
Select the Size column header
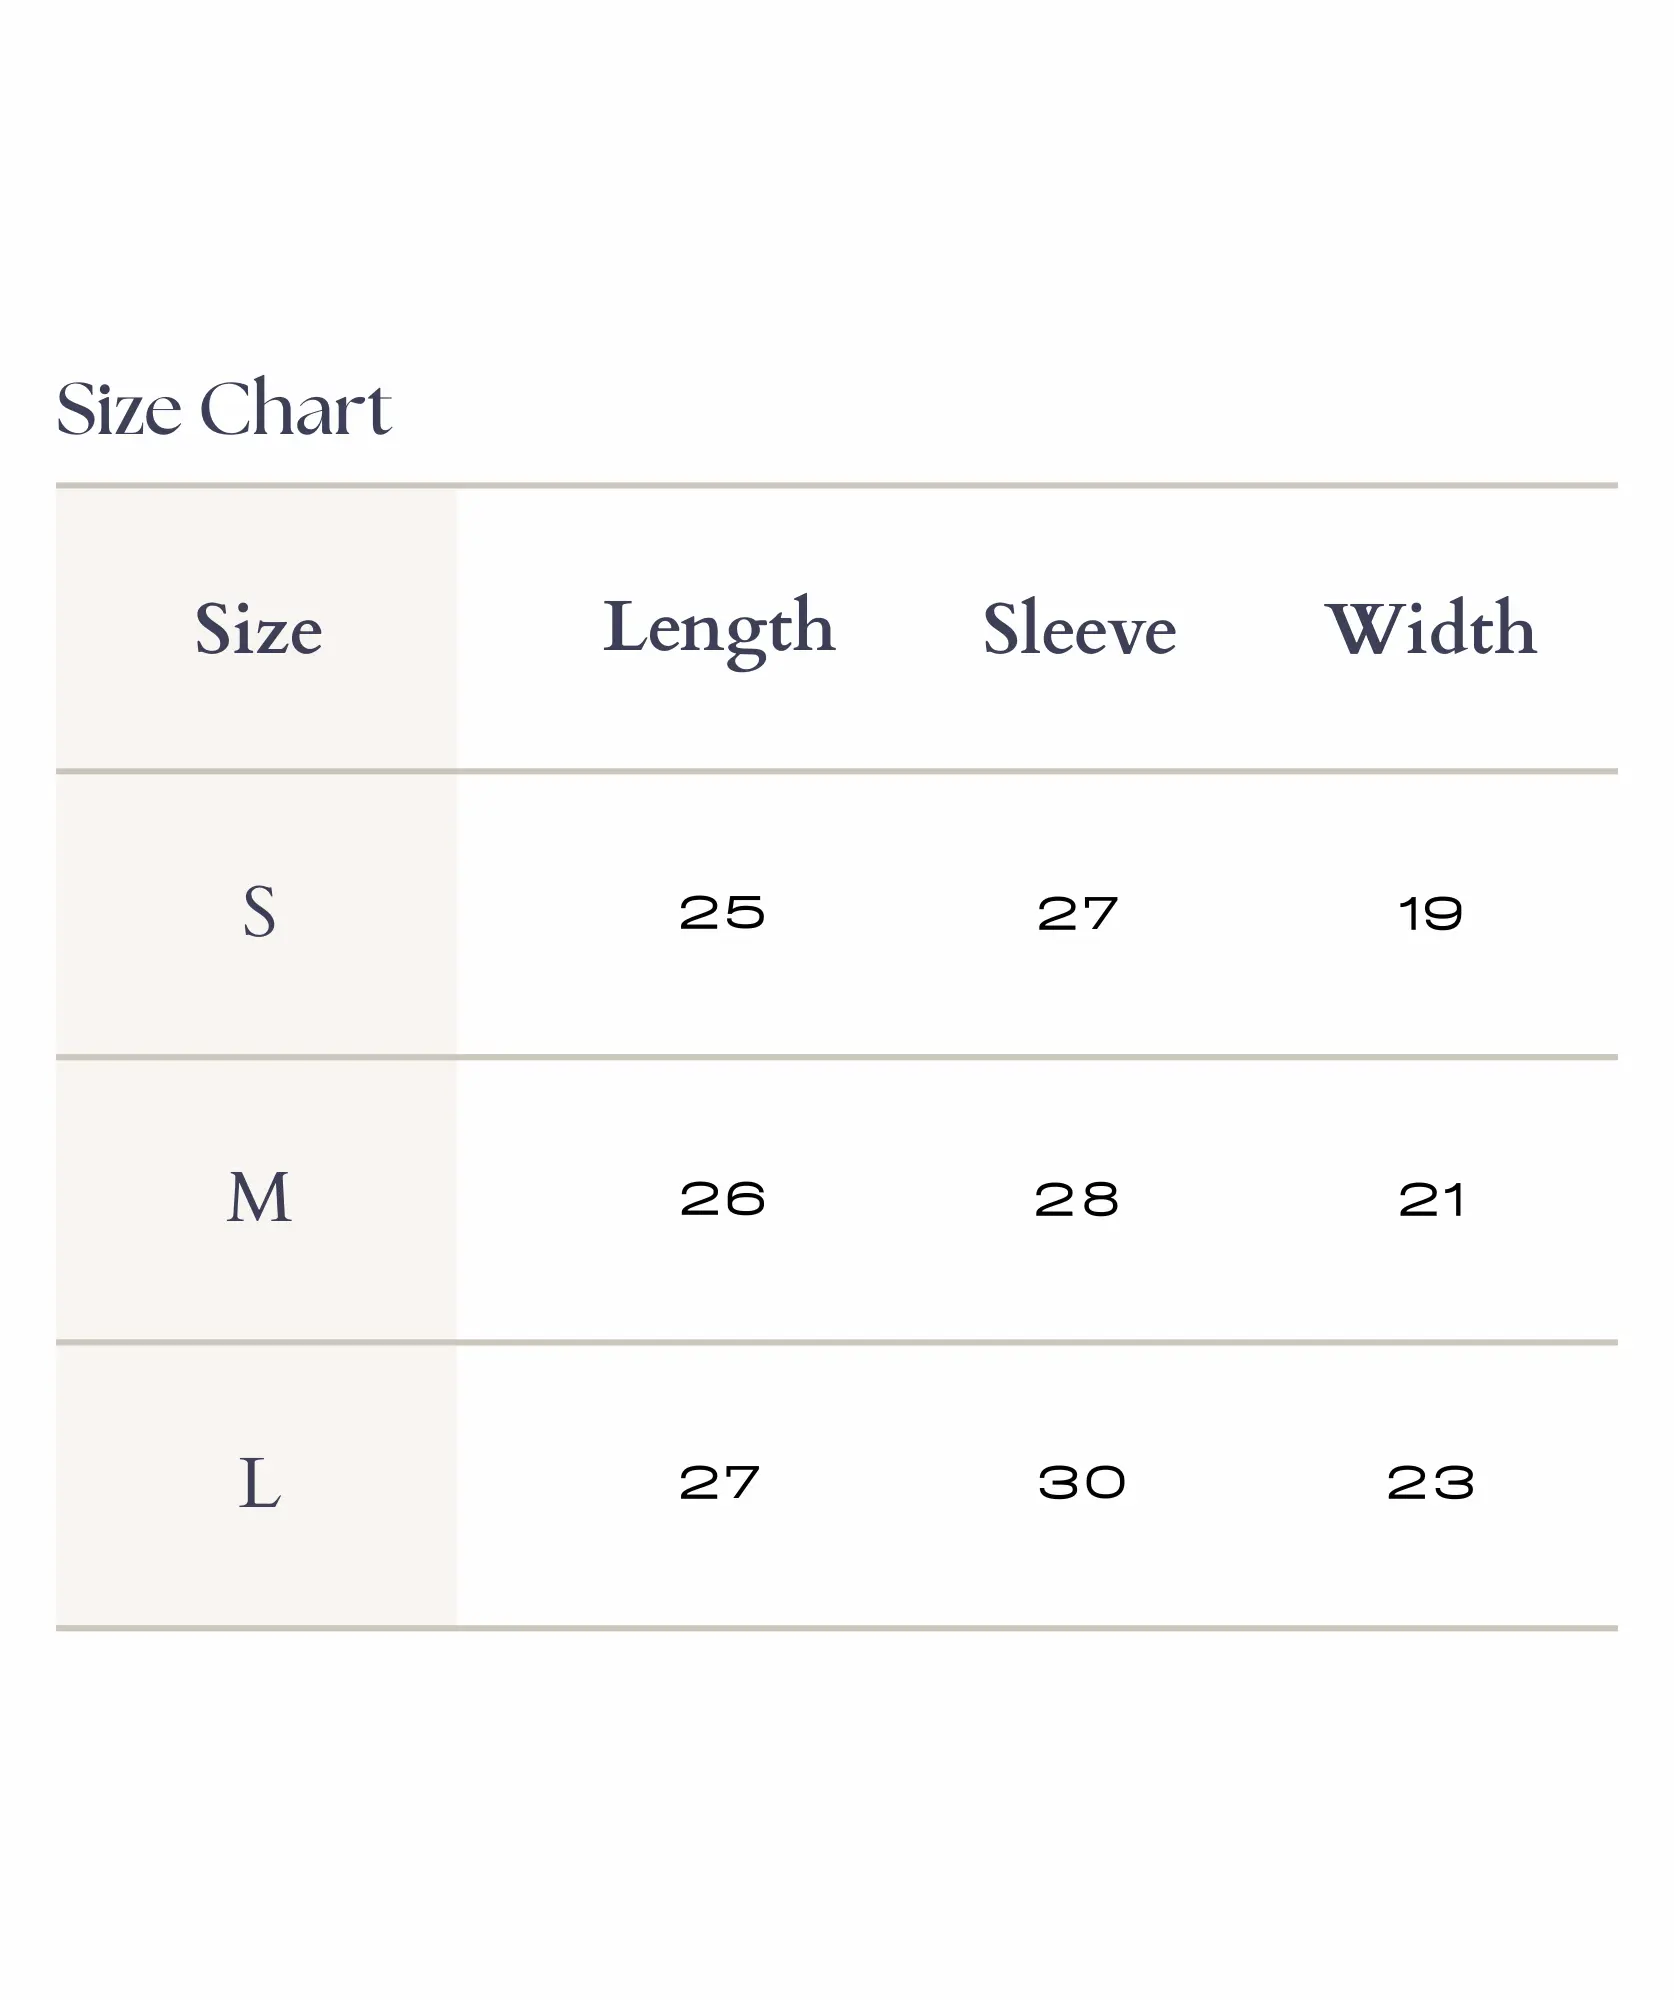(258, 629)
